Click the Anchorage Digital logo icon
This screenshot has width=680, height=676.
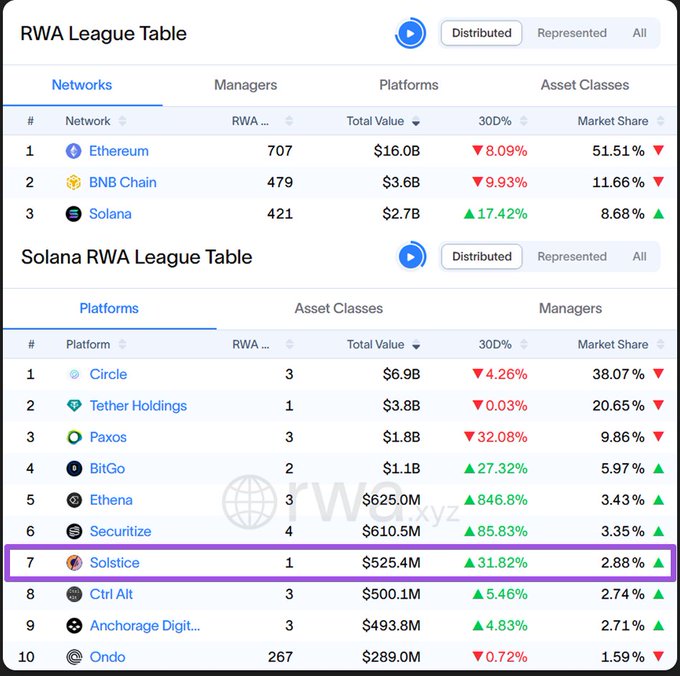pyautogui.click(x=74, y=626)
